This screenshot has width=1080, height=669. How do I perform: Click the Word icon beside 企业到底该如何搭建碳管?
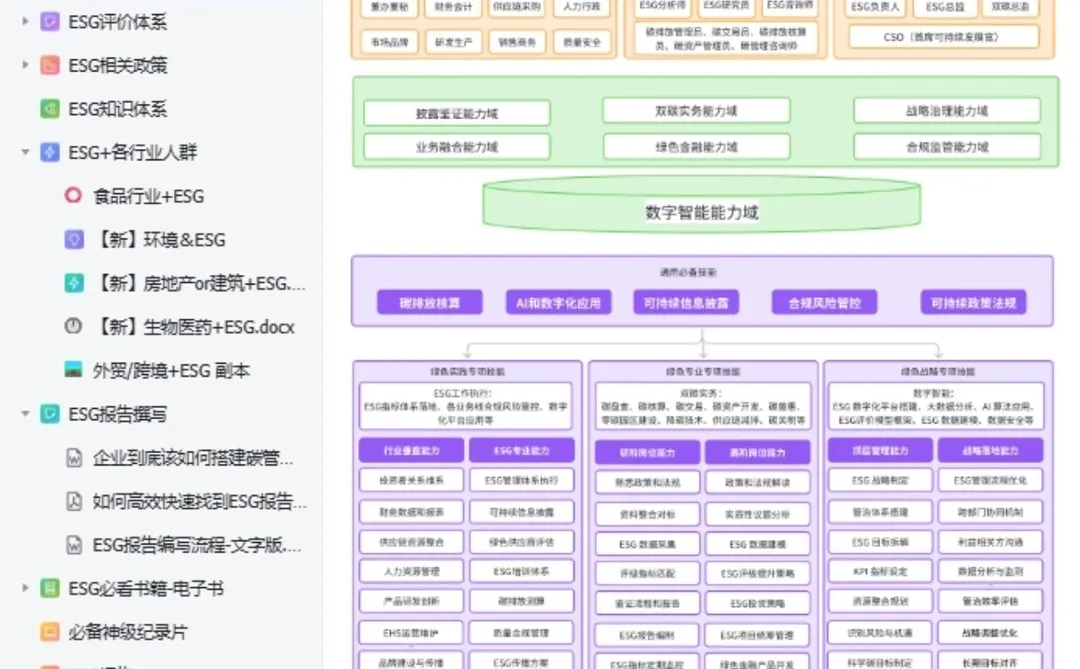[x=73, y=456]
